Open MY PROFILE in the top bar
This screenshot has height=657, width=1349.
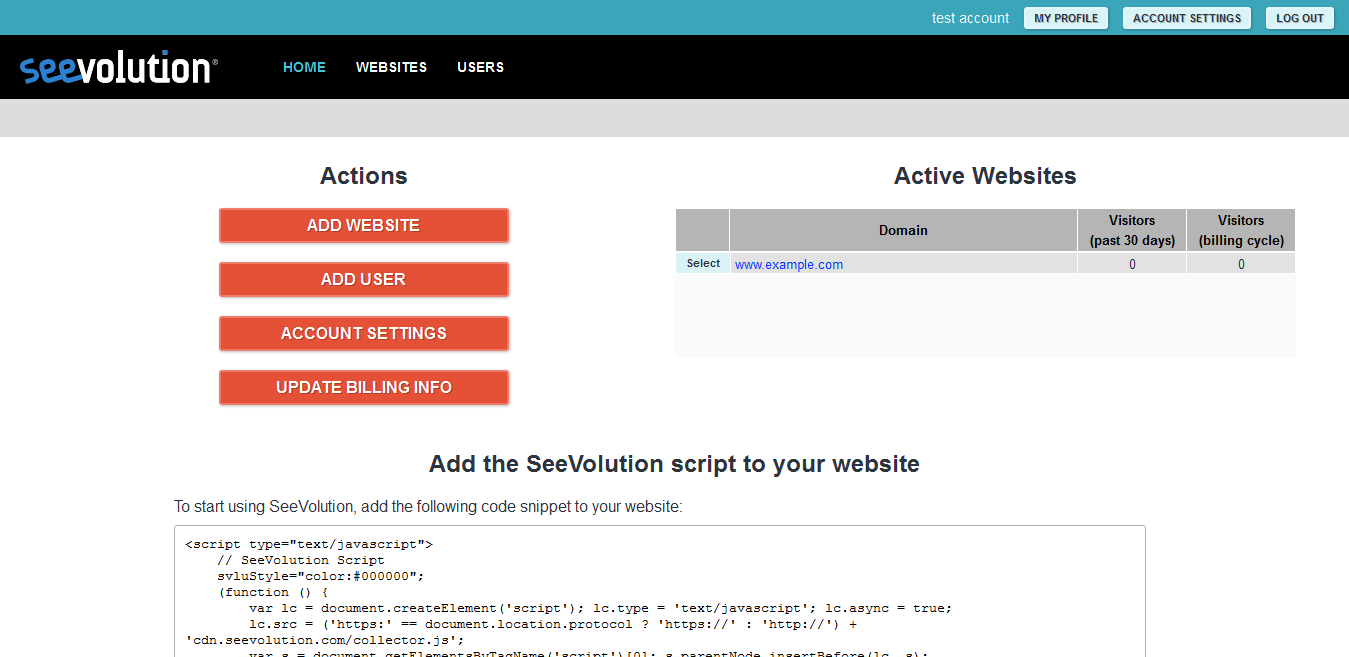[x=1065, y=18]
